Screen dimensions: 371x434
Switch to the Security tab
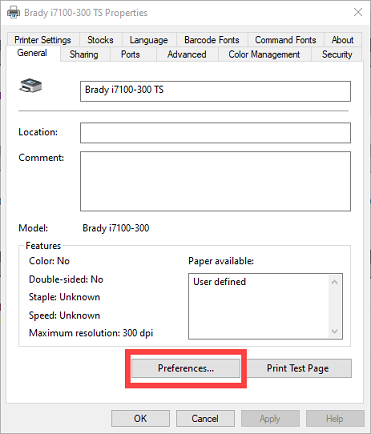coord(337,54)
